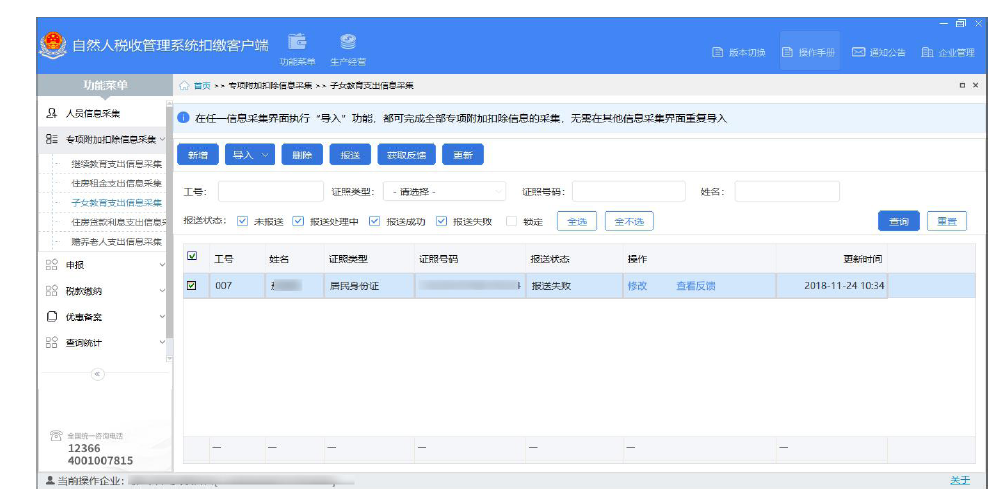Screen dimensions: 1003x502
Task: Click the 人员信息采集 person icon
Action: (x=52, y=113)
